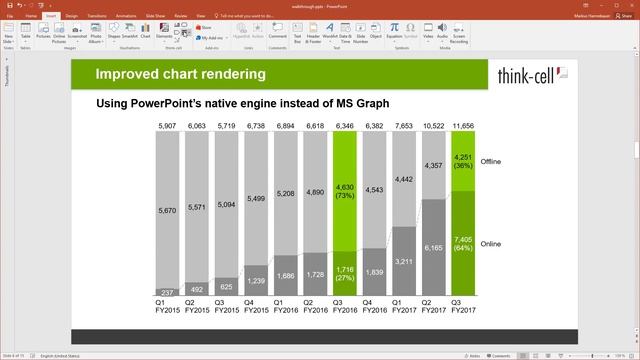
Task: Click the Offline series label
Action: click(x=491, y=162)
